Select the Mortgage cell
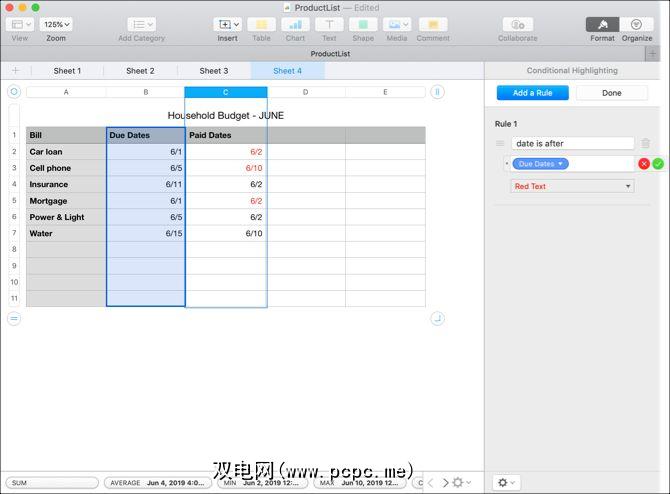Screen dimensions: 670x494 point(66,201)
